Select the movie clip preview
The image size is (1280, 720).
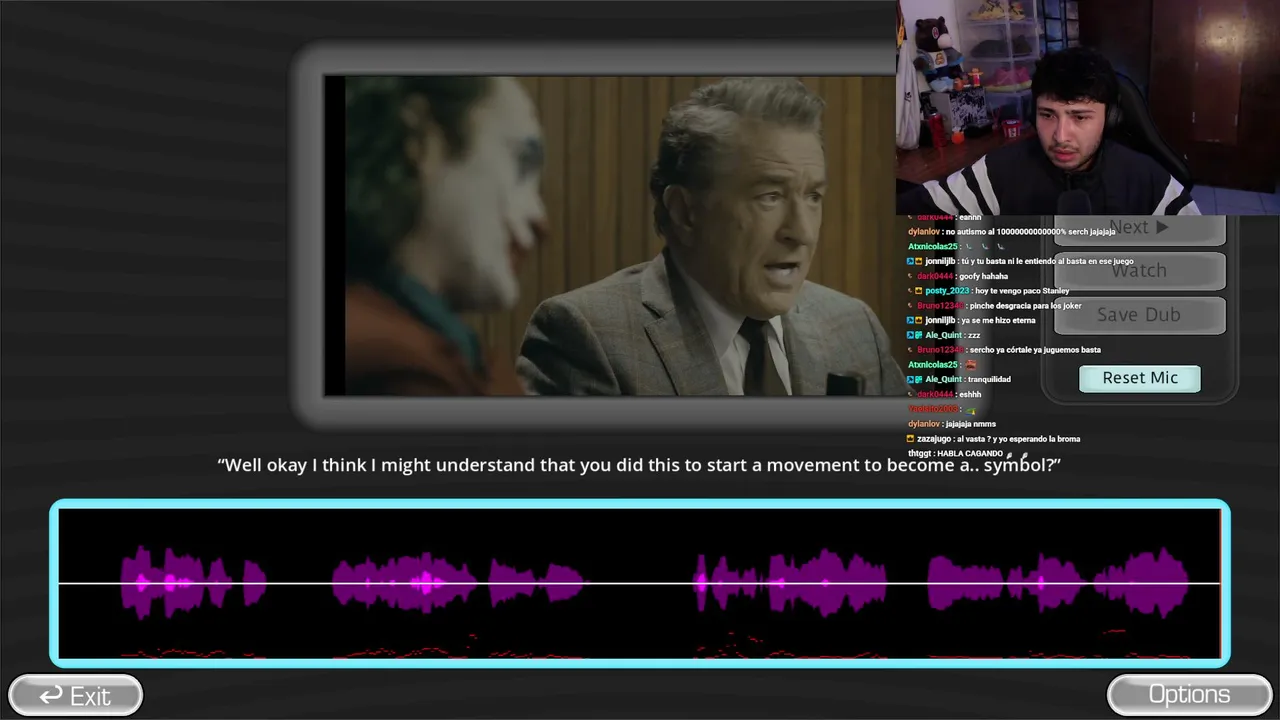[x=610, y=235]
